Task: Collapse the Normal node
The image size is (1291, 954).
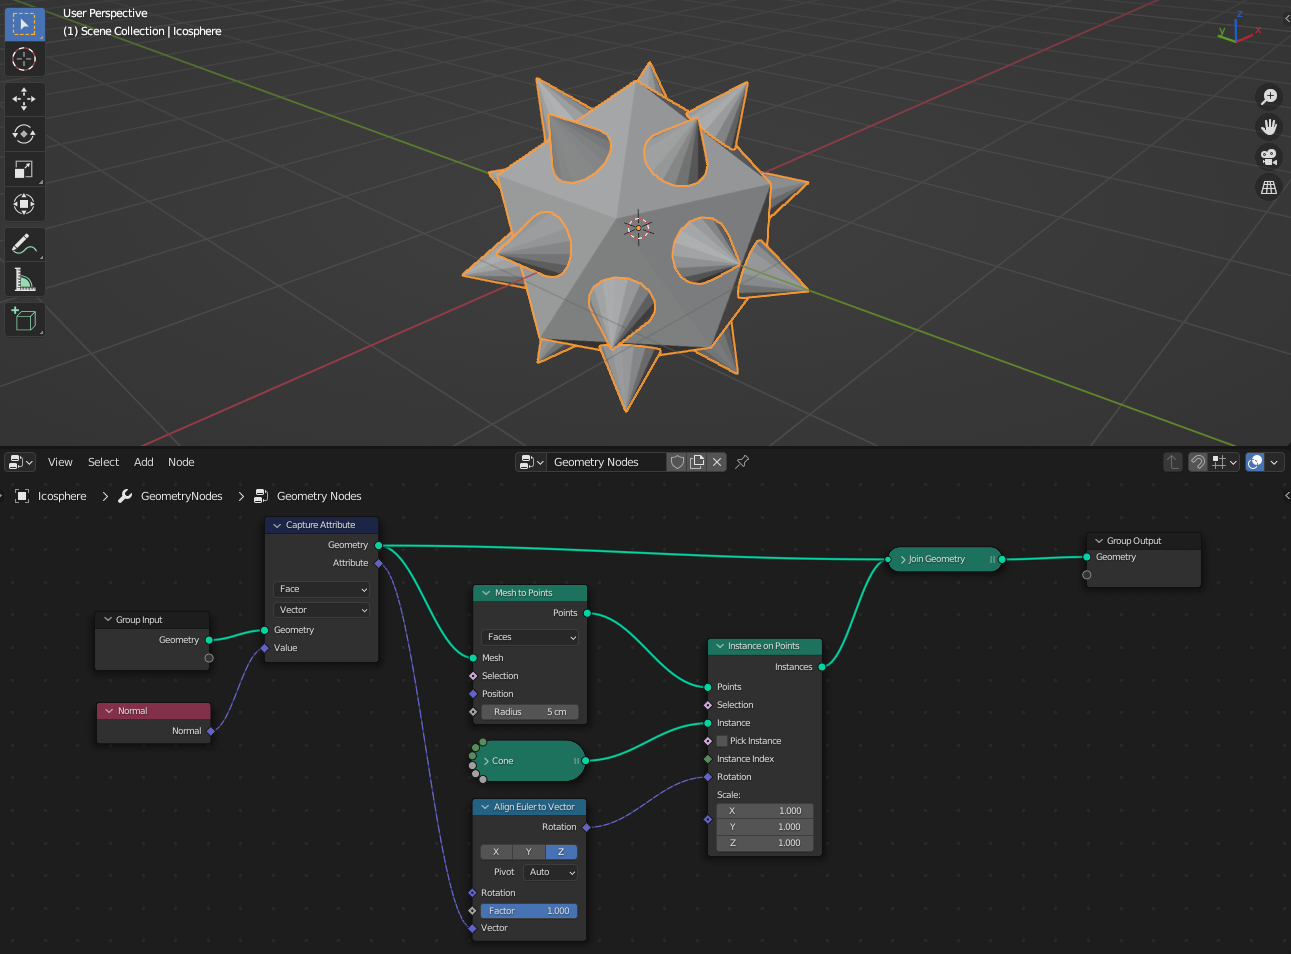Action: point(109,711)
